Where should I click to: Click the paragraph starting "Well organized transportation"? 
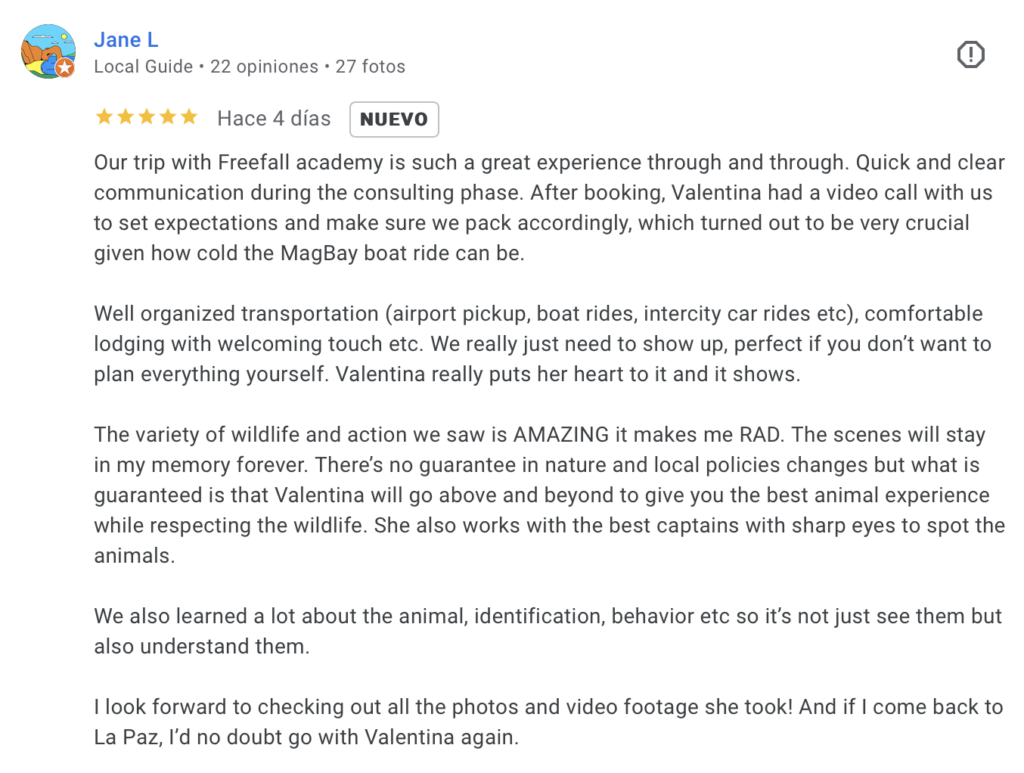click(542, 344)
